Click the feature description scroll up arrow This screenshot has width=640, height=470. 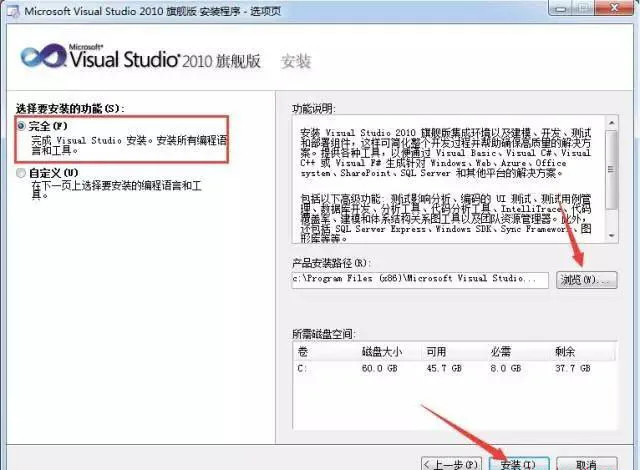[611, 122]
